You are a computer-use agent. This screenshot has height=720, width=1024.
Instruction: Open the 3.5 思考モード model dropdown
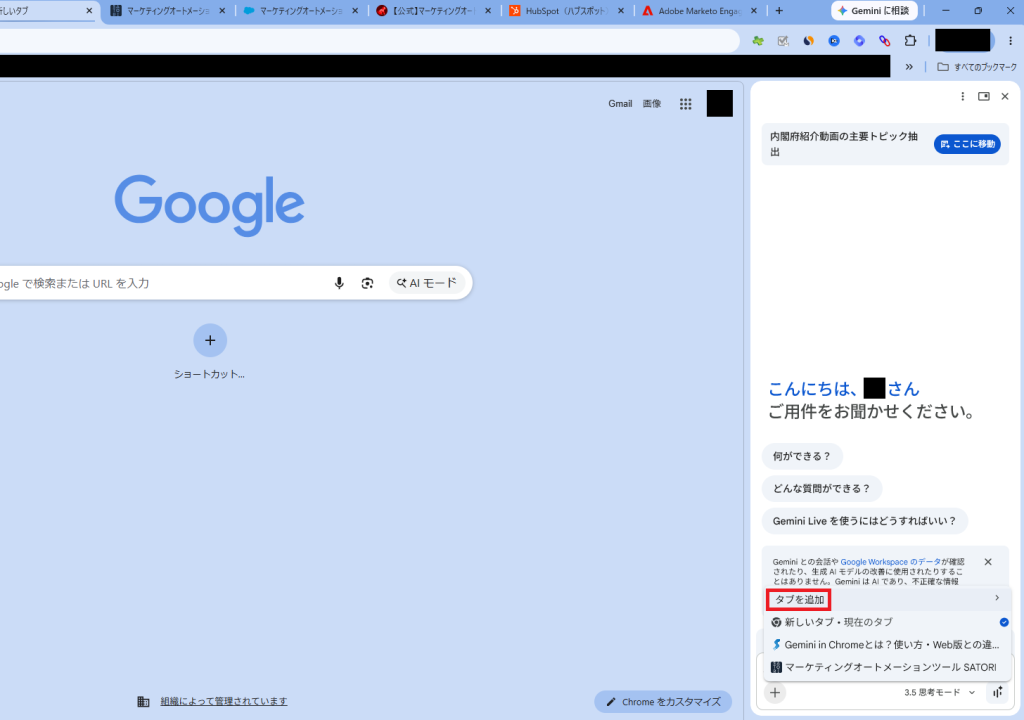coord(940,693)
